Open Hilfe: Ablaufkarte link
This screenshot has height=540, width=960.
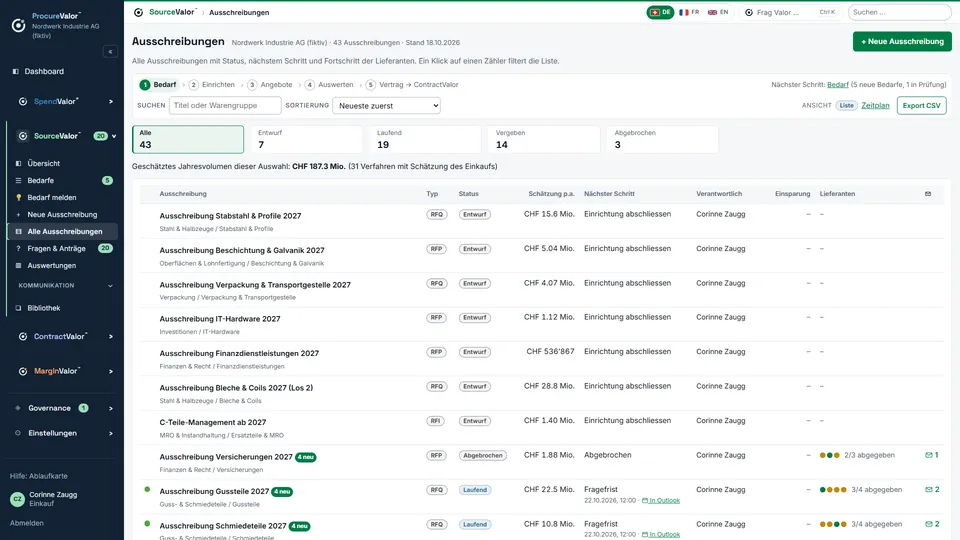point(39,476)
